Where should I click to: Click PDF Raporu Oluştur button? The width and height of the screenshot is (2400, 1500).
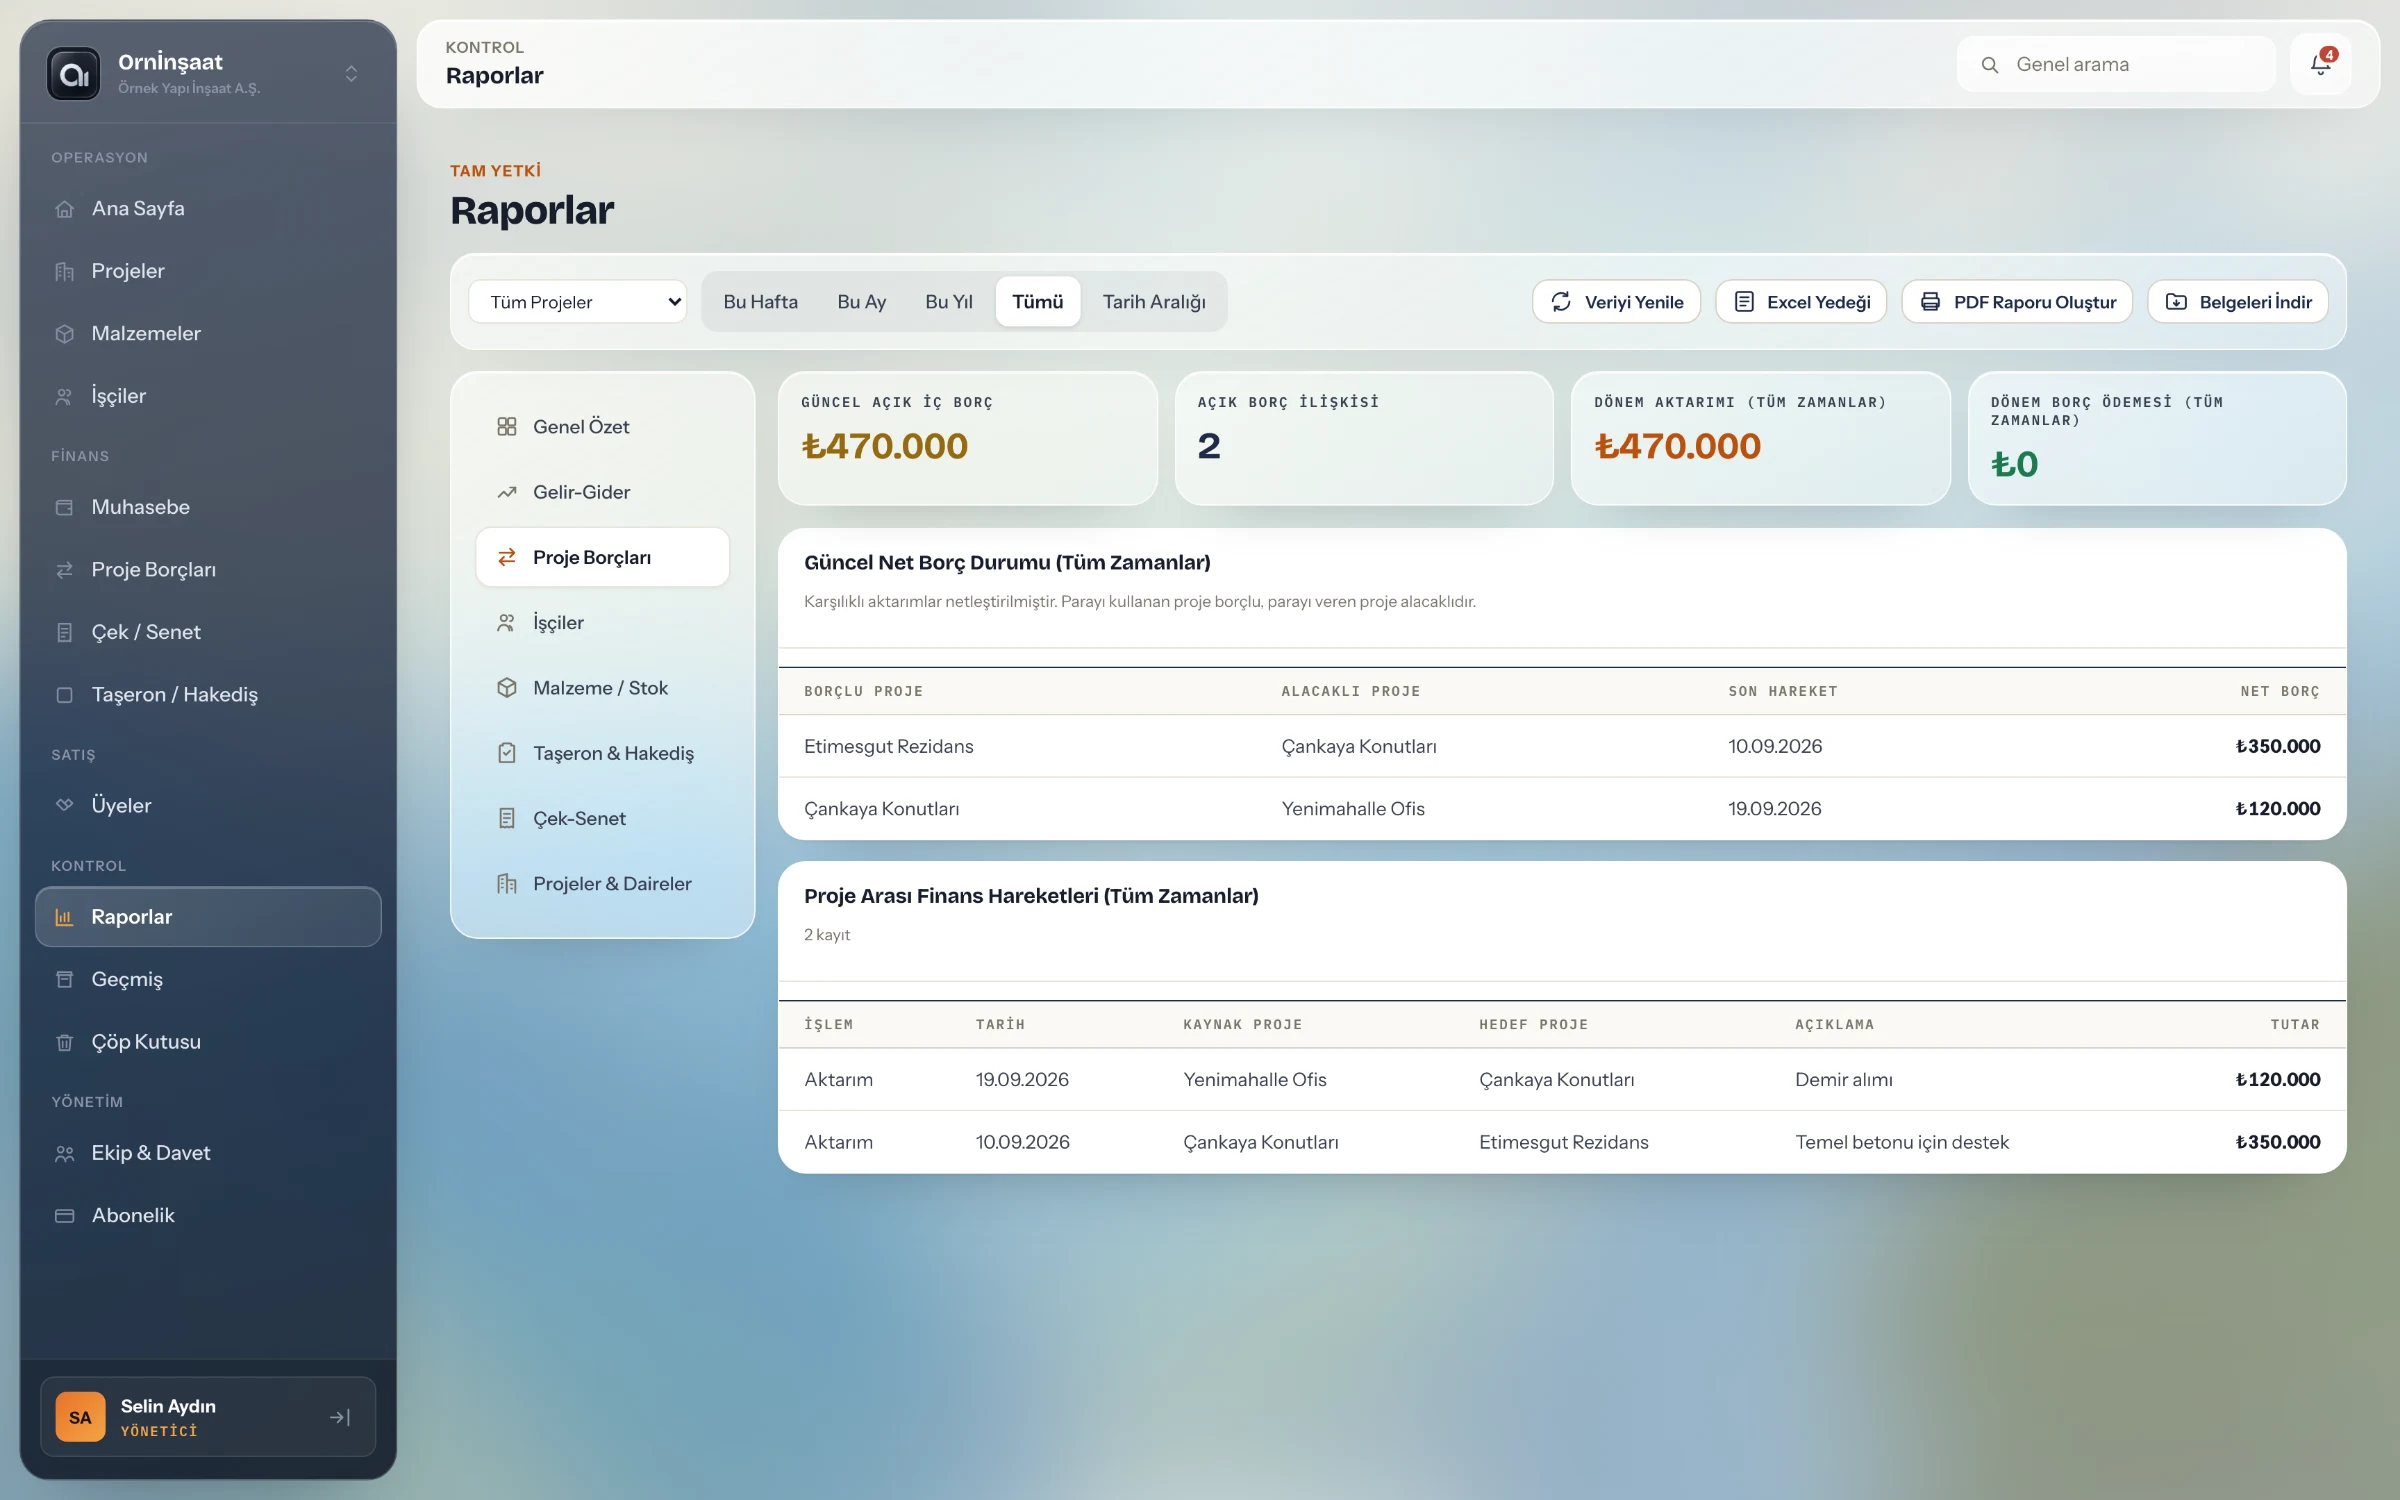(2018, 302)
